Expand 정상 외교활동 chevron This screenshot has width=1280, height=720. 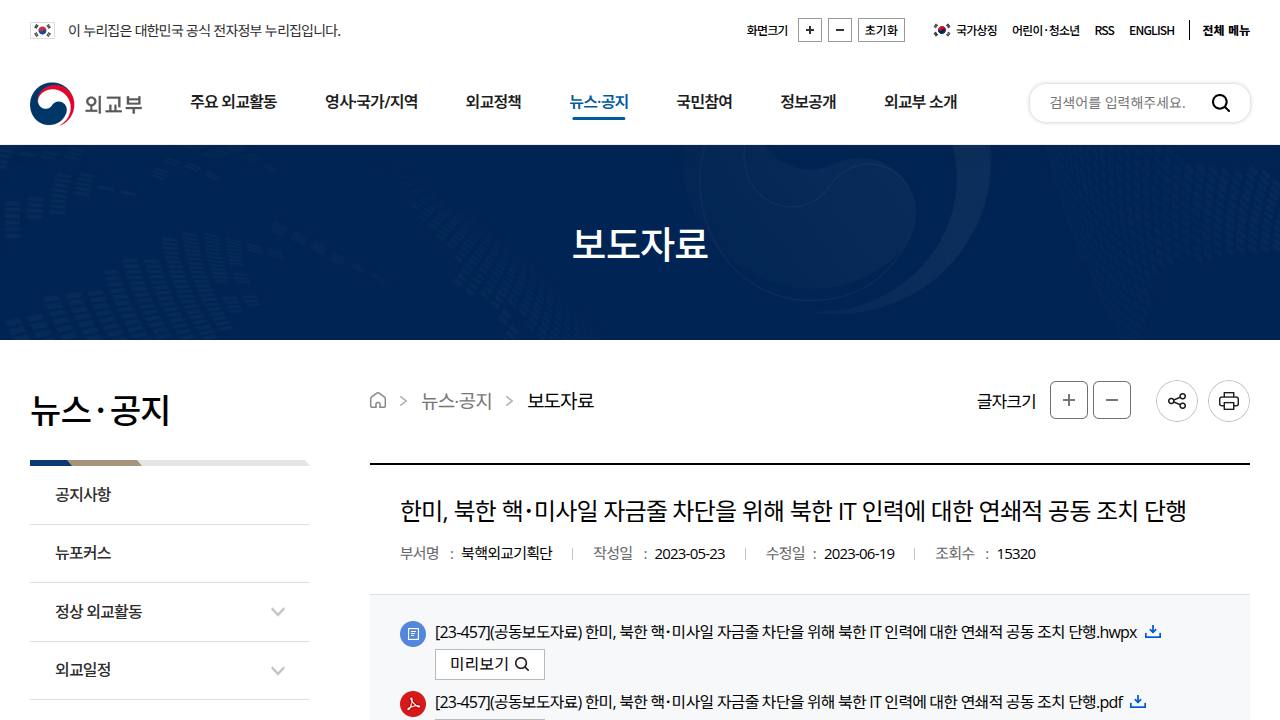(x=278, y=612)
